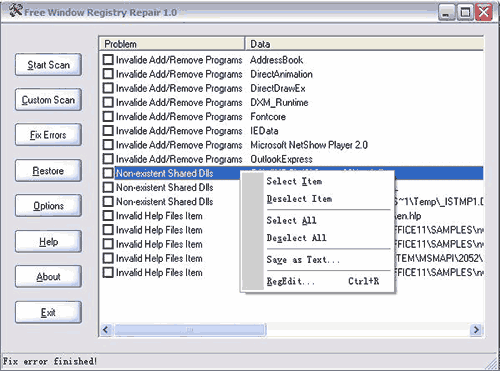Click horizontal scrollbar right arrow
This screenshot has width=500, height=371.
coord(476,330)
